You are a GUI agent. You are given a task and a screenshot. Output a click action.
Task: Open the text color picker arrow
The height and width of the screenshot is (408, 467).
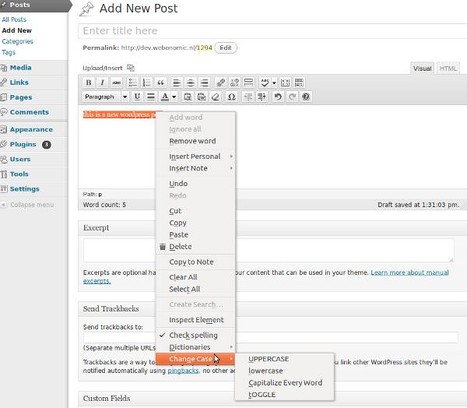point(174,97)
